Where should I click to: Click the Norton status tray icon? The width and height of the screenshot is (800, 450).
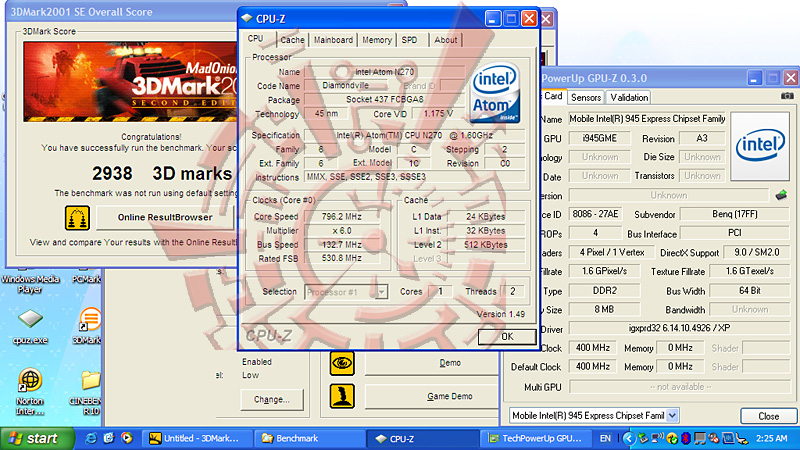(672, 438)
